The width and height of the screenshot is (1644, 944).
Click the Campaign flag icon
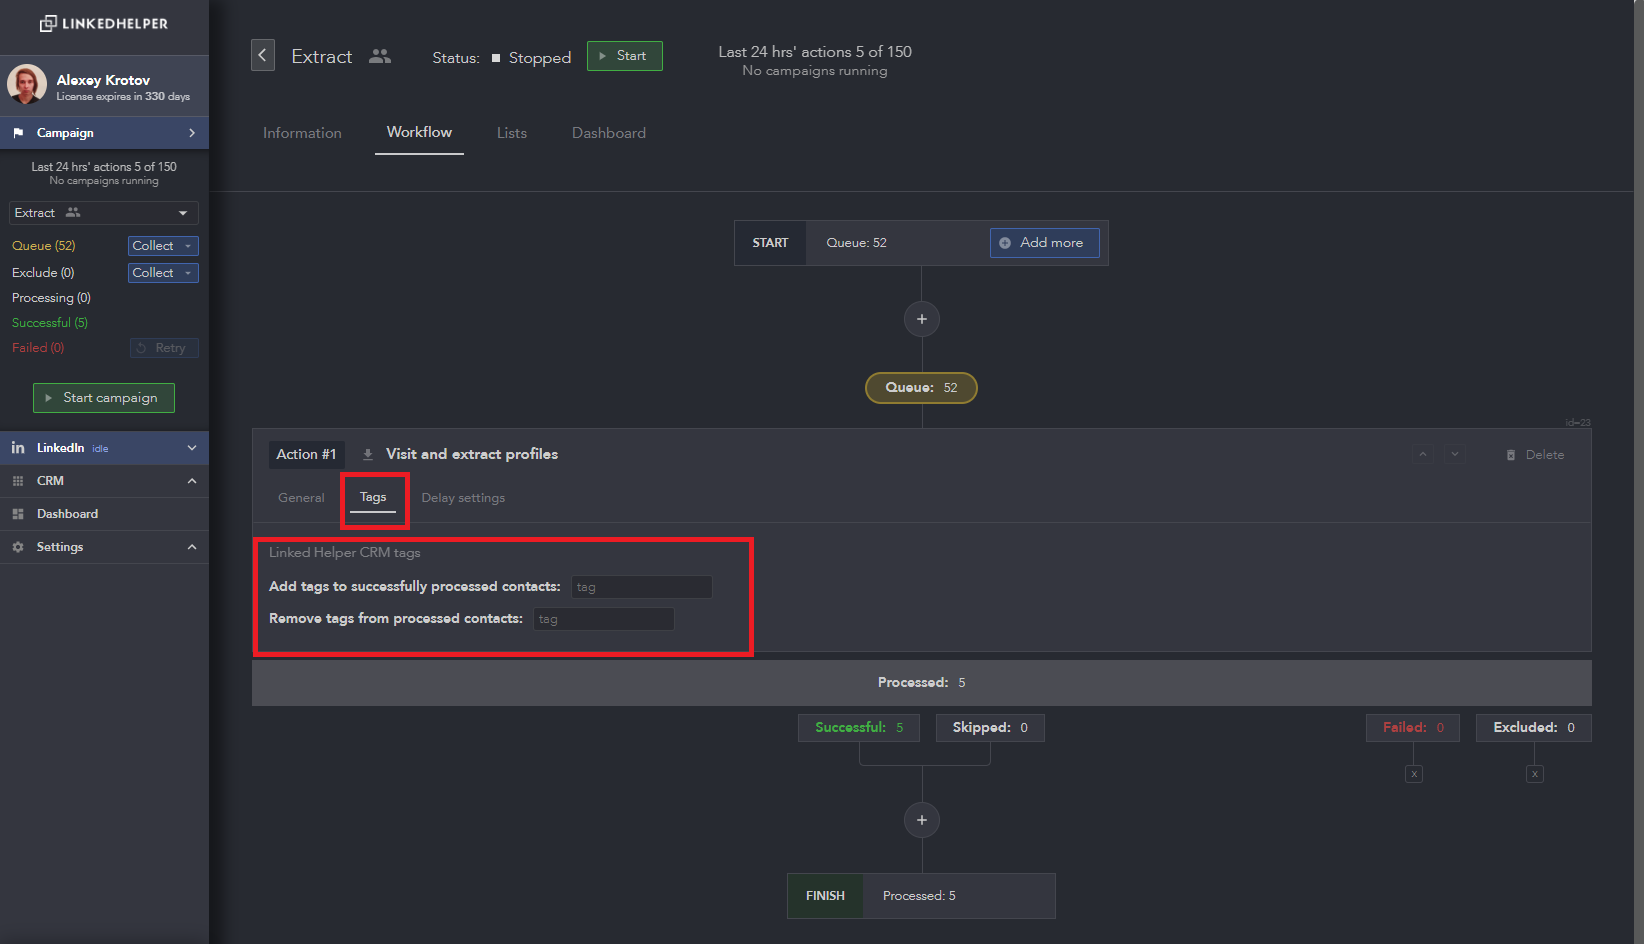(x=18, y=133)
